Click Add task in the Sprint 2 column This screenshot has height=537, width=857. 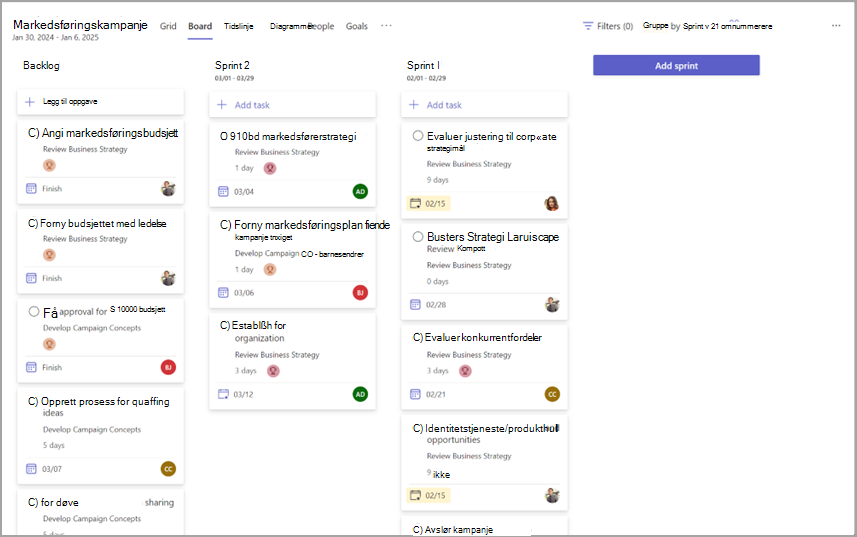click(x=292, y=105)
